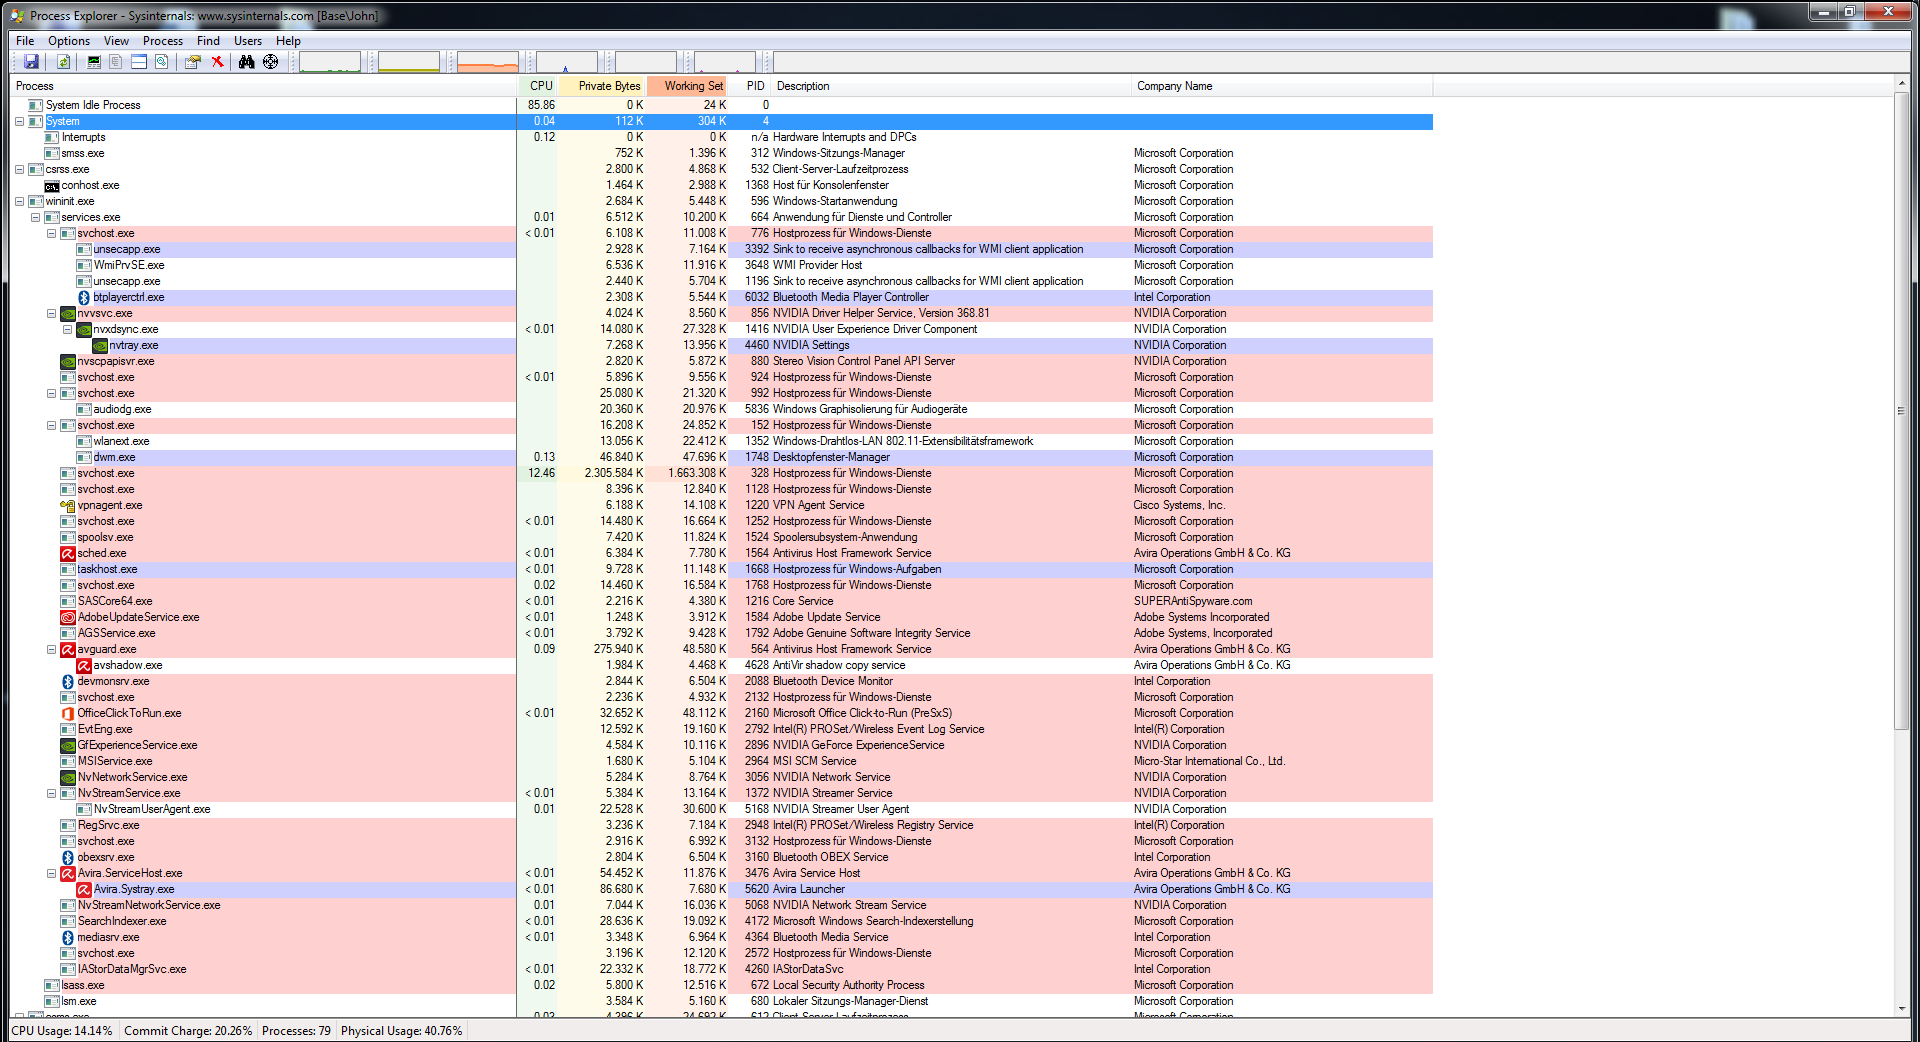Click the Bluetooth icon beside devmonsrv.exe

(68, 681)
